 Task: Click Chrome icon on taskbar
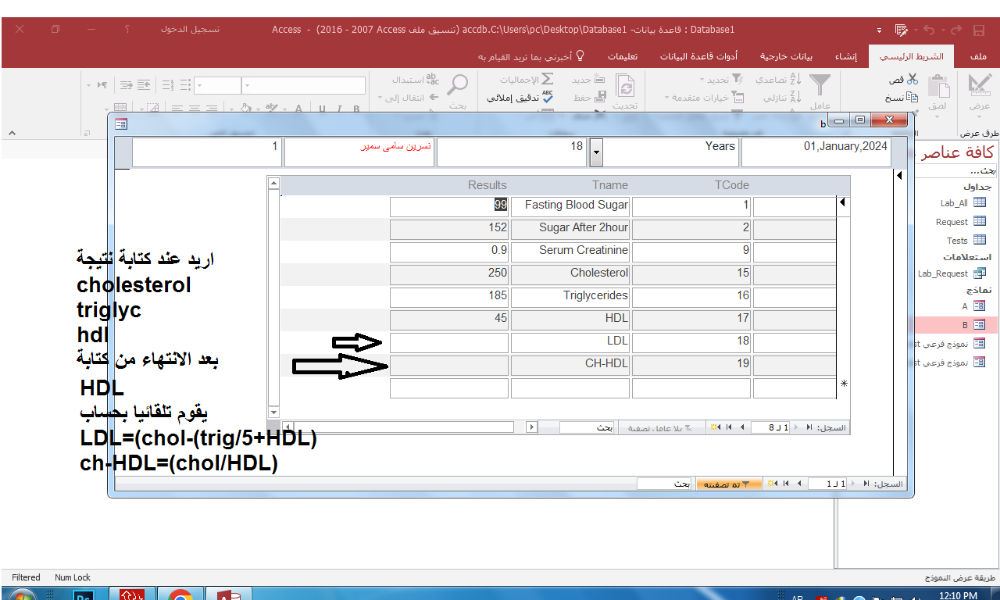click(x=180, y=596)
